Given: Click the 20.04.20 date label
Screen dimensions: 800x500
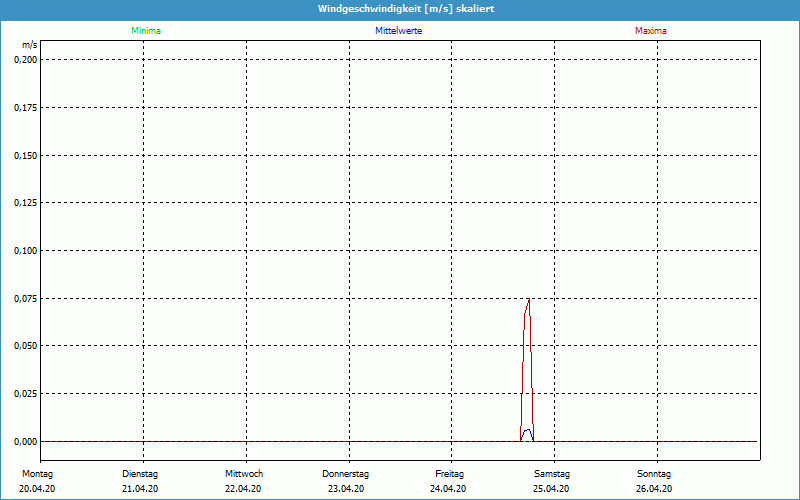Looking at the screenshot, I should (x=36, y=489).
